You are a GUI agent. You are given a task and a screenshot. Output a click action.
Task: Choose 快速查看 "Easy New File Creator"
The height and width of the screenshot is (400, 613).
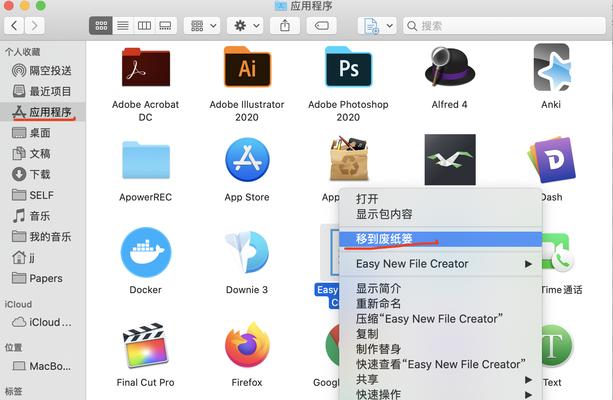tap(440, 364)
